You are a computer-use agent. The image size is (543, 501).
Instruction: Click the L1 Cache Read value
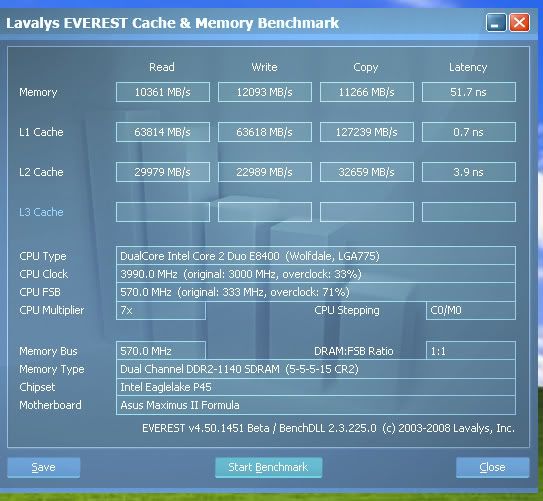point(163,132)
